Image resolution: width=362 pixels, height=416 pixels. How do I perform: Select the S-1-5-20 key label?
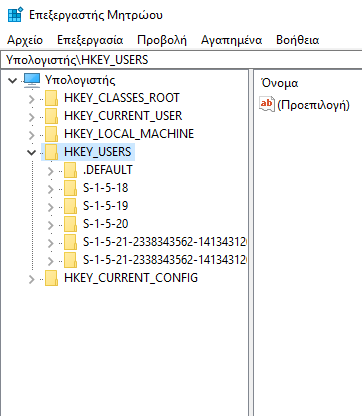coord(105,224)
